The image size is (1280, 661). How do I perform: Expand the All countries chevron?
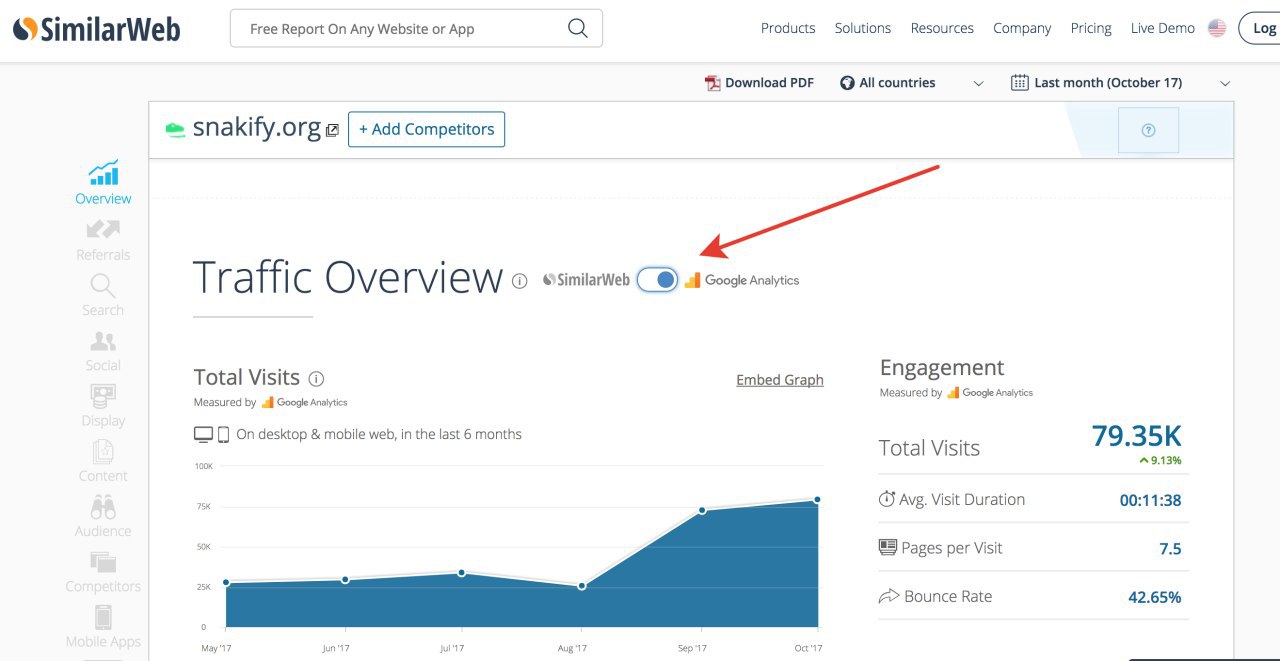pyautogui.click(x=979, y=84)
